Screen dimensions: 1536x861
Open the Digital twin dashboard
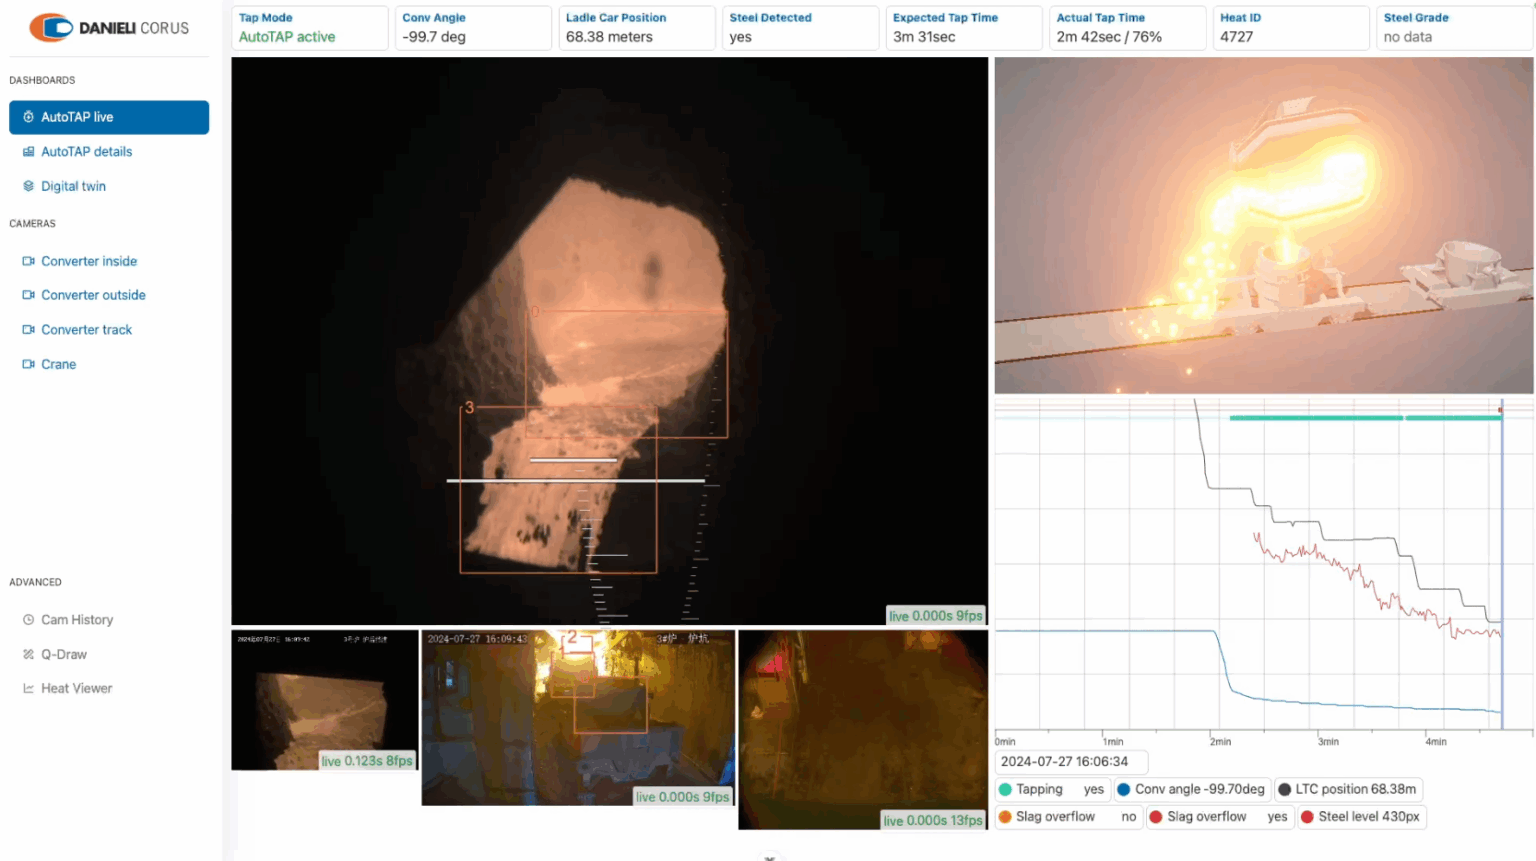click(x=73, y=186)
